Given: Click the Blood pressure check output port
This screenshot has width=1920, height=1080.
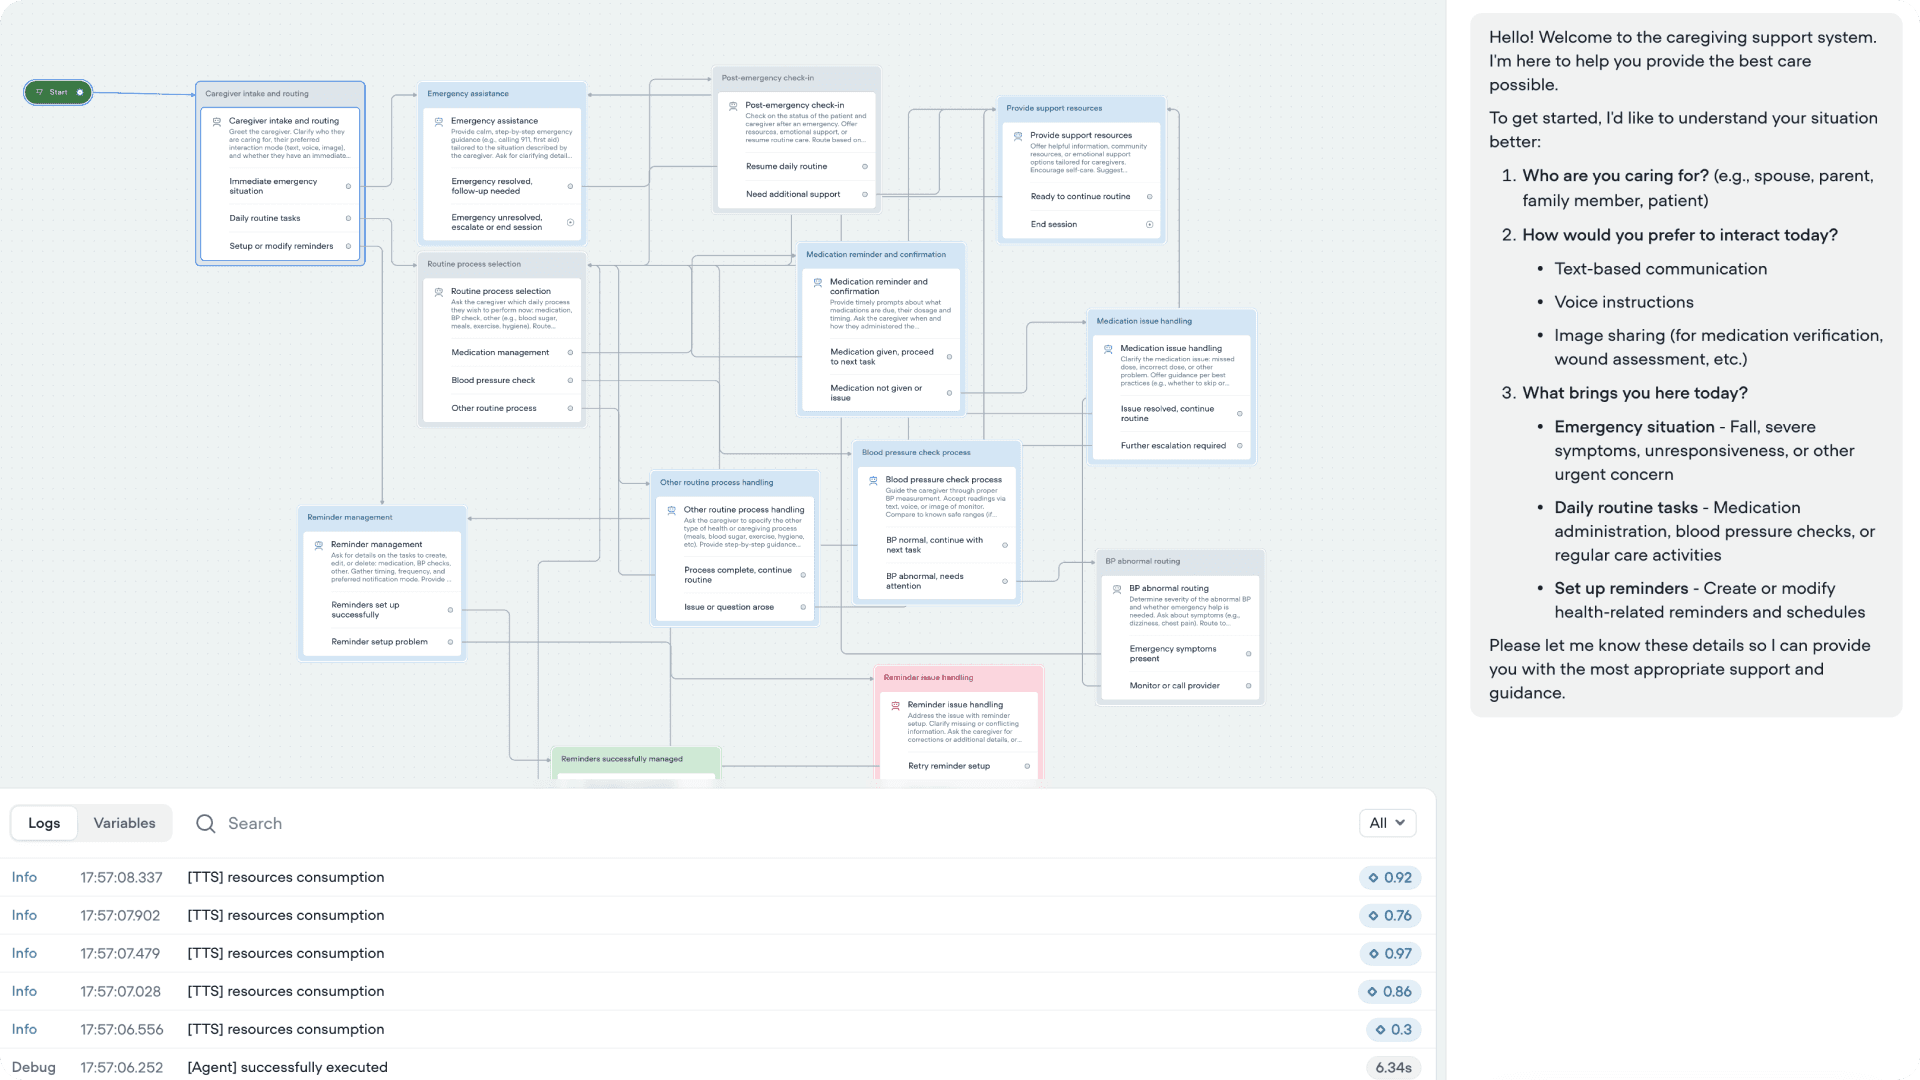Looking at the screenshot, I should tap(570, 380).
